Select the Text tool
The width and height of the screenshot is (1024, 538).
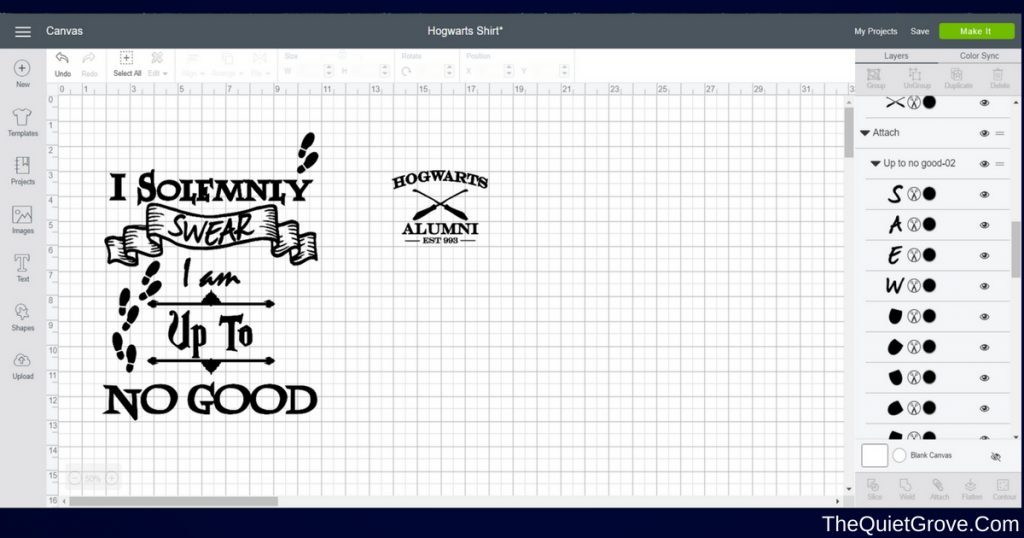(x=22, y=268)
